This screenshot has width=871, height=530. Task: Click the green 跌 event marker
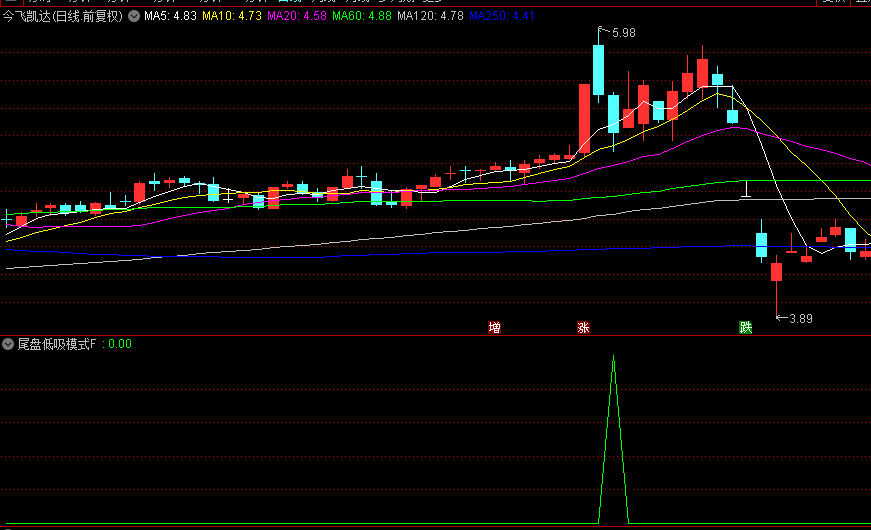745,327
